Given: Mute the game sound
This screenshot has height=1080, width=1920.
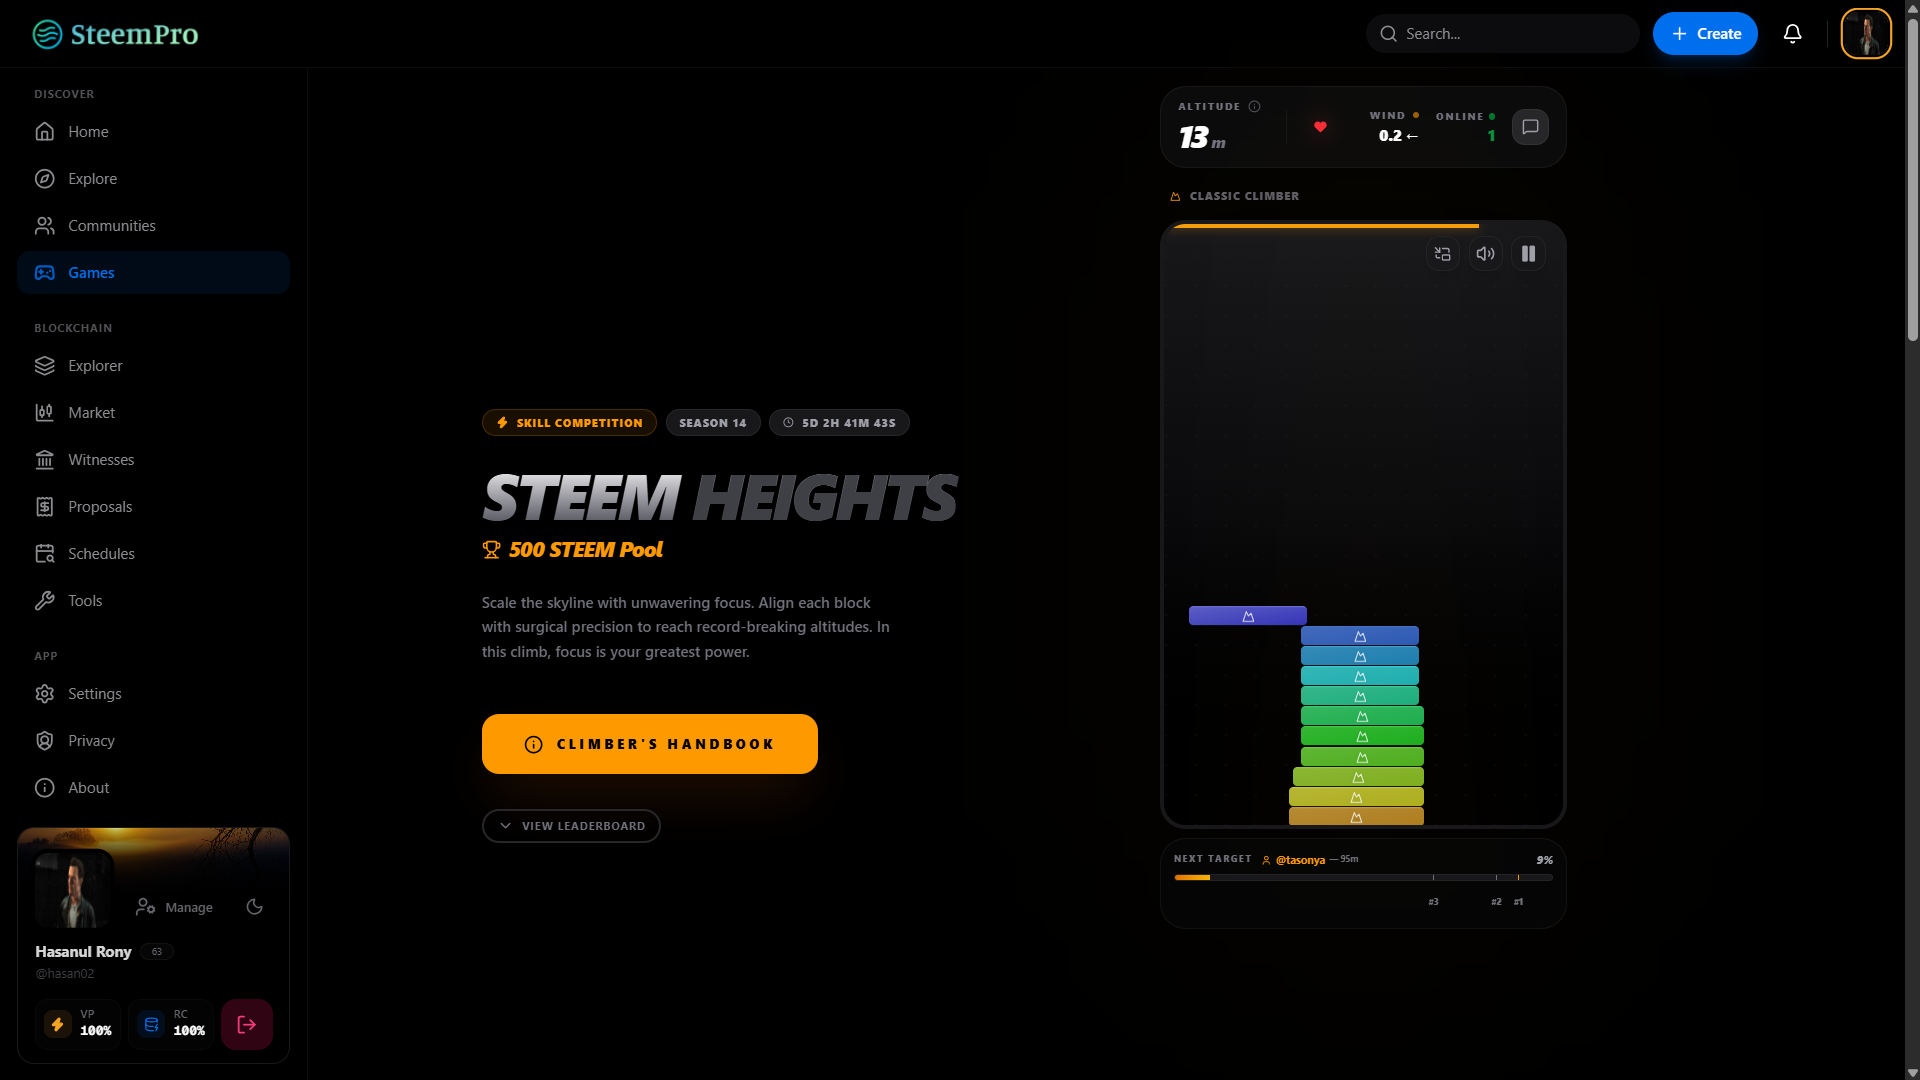Looking at the screenshot, I should point(1485,254).
